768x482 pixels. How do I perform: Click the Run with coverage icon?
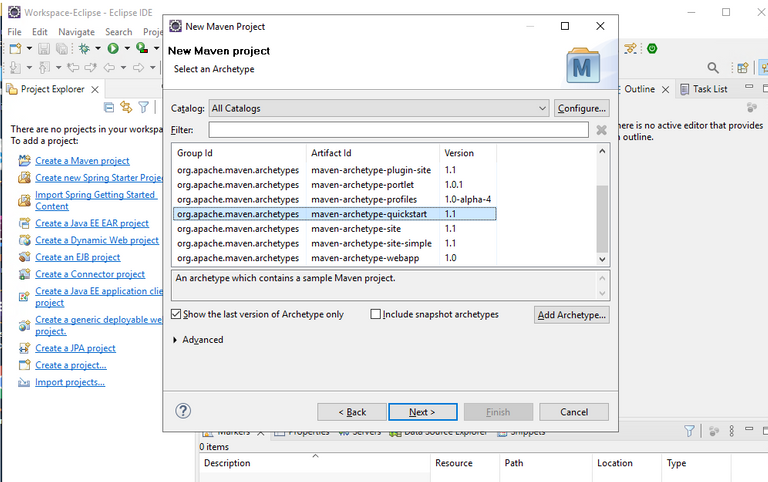pos(142,48)
